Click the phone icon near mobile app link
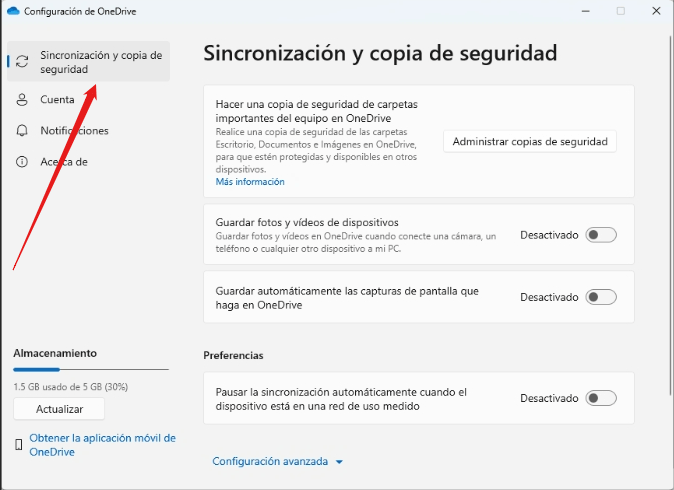674x490 pixels. click(x=19, y=444)
